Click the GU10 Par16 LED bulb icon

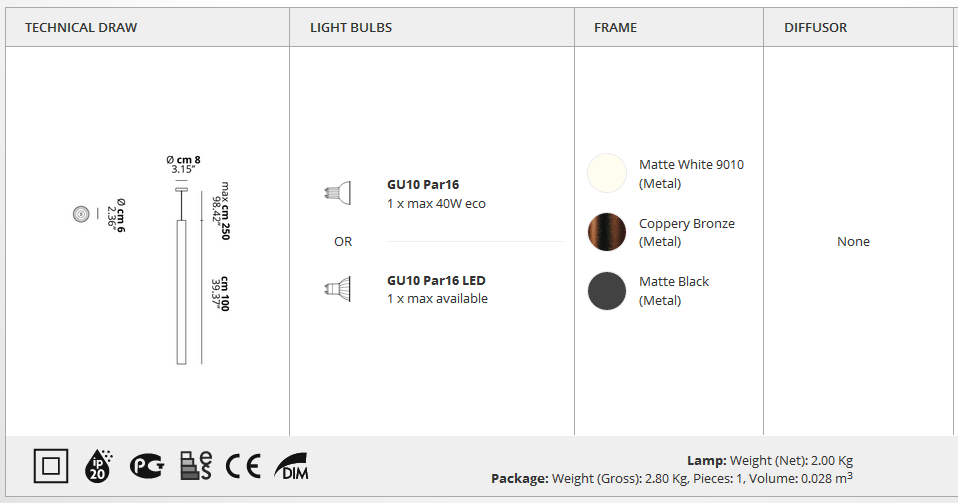coord(337,288)
